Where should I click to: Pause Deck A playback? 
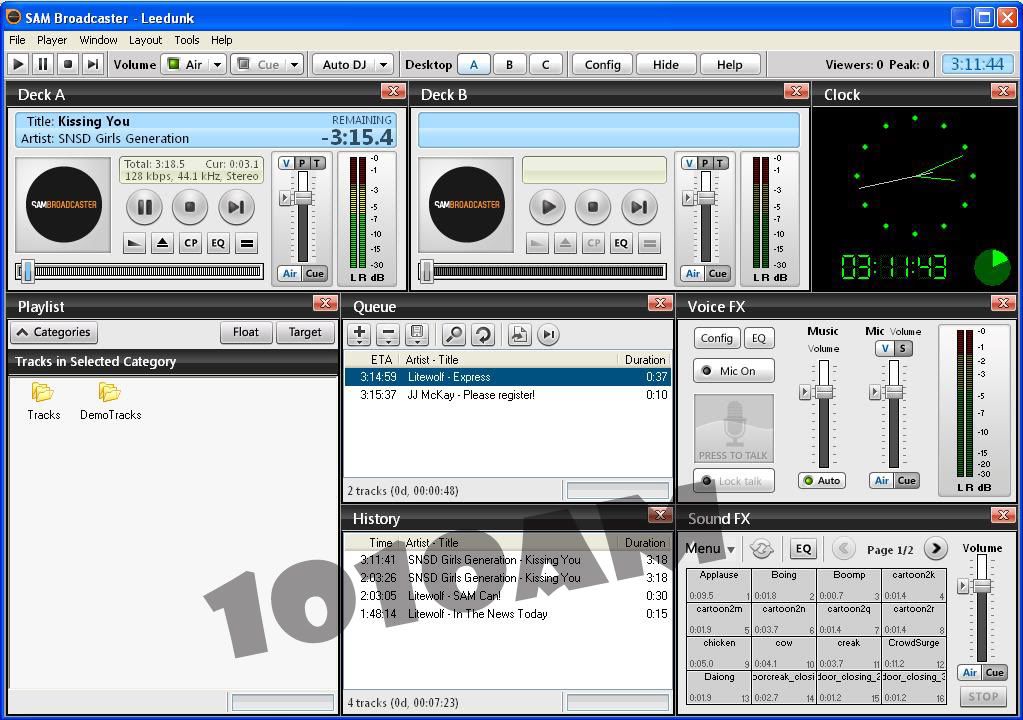(x=144, y=207)
